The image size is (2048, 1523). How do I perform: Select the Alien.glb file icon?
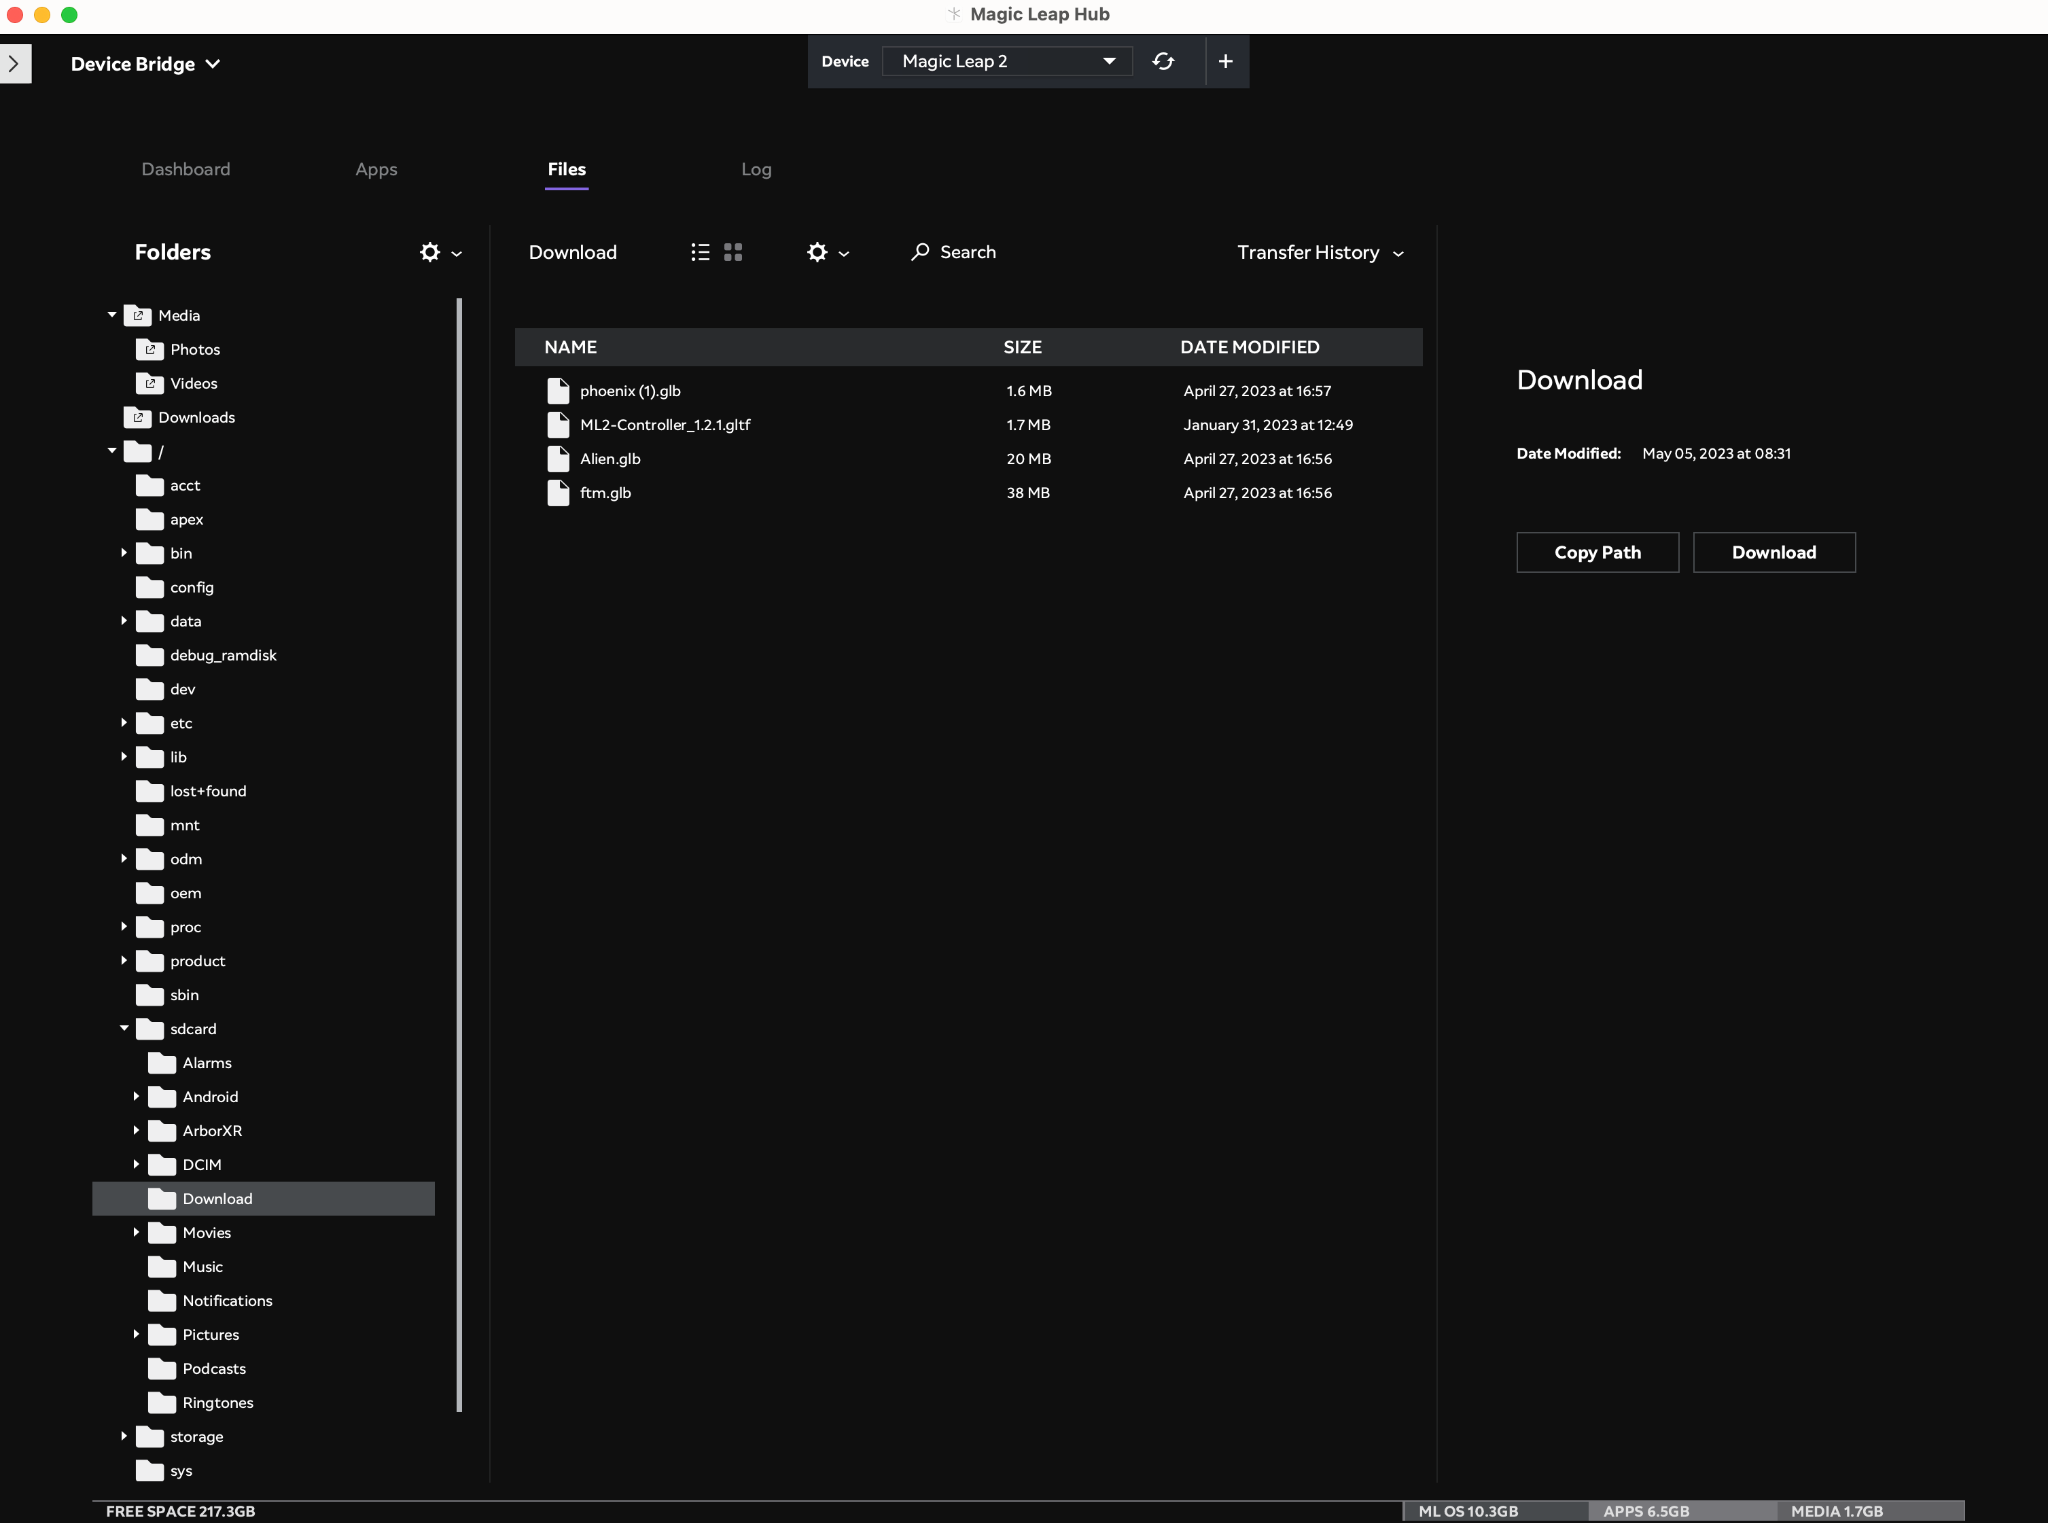[558, 459]
